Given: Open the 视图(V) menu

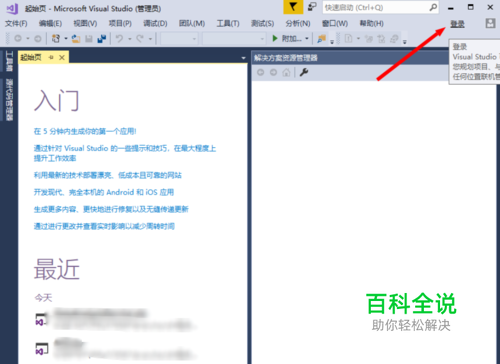Looking at the screenshot, I should (x=85, y=23).
